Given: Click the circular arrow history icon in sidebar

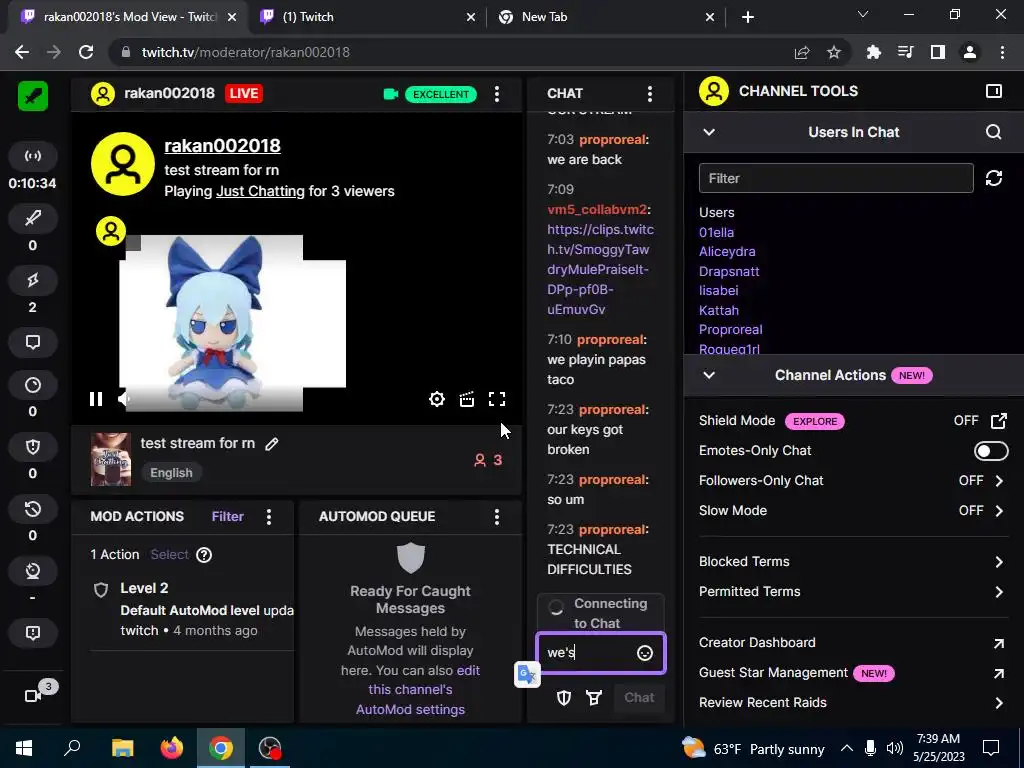Looking at the screenshot, I should [33, 509].
